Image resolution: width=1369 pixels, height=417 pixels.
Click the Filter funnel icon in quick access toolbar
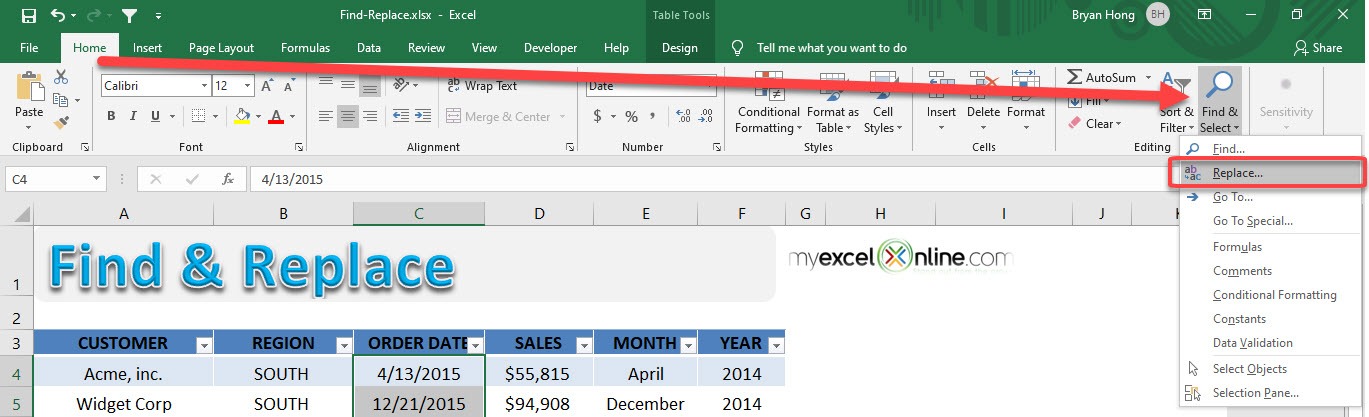[x=129, y=15]
